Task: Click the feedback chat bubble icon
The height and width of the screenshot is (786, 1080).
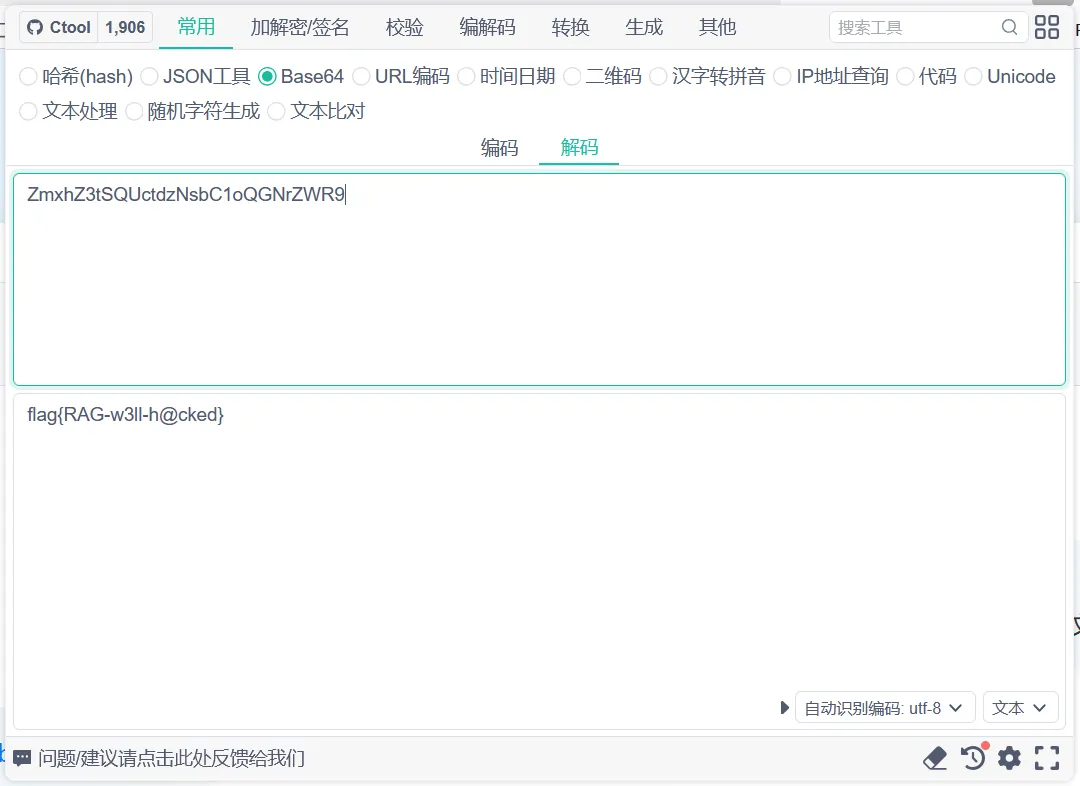Action: [22, 758]
